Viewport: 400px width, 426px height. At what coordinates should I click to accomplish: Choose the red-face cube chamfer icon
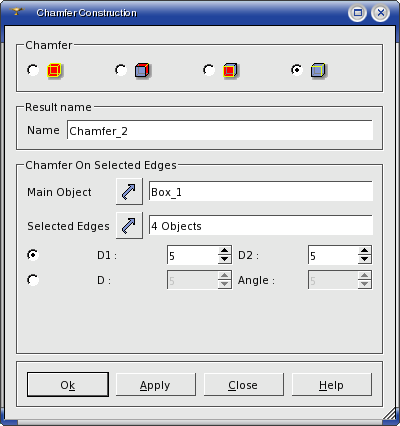pos(231,71)
